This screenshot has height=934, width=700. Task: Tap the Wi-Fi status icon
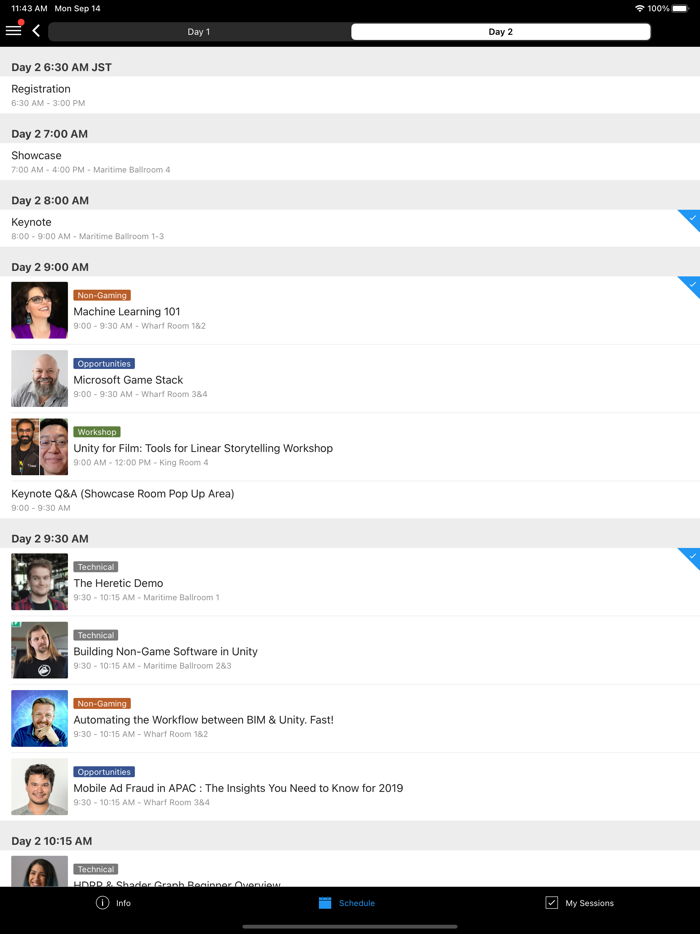click(x=639, y=8)
